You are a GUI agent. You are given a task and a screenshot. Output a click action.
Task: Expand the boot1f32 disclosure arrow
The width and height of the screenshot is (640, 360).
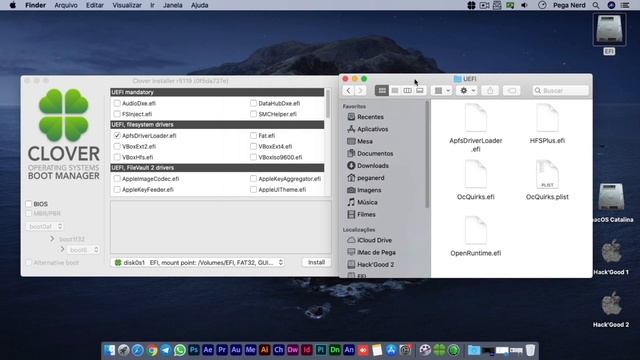point(52,239)
